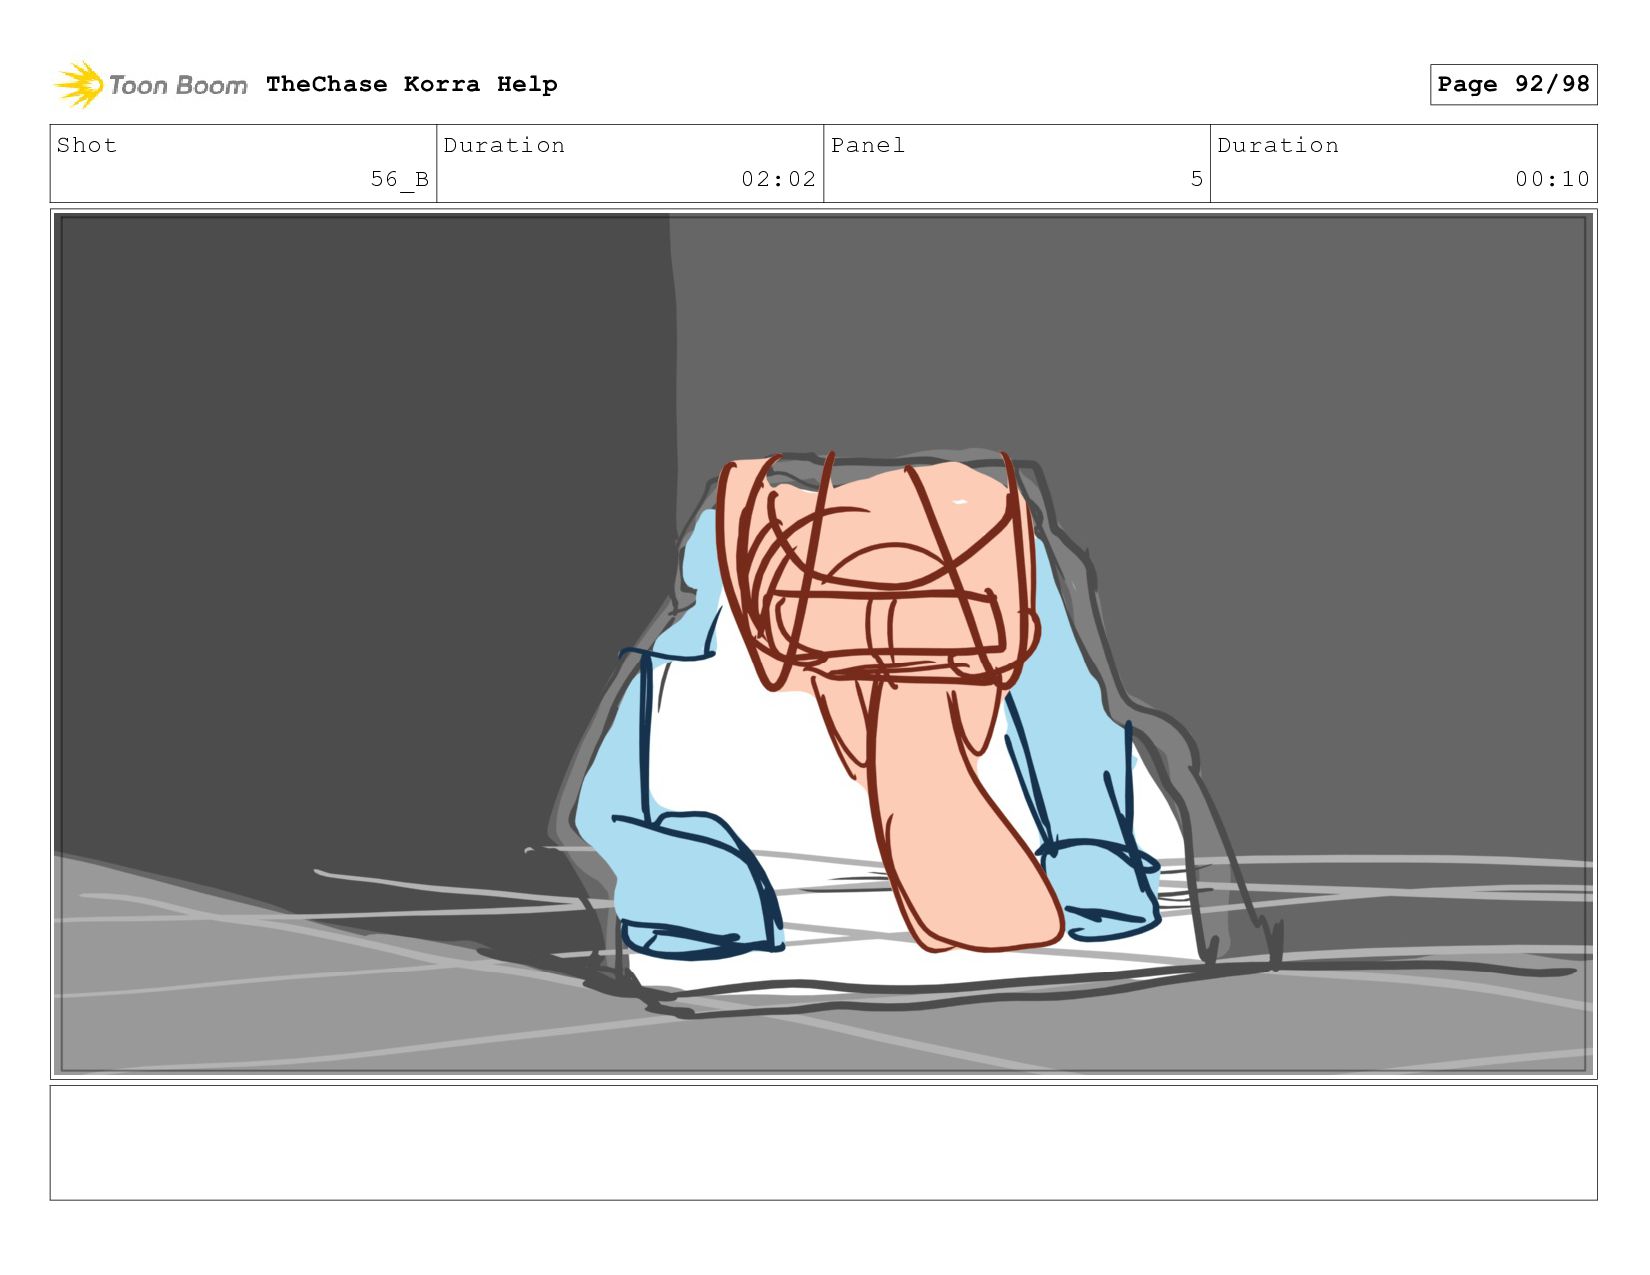Select the shot number '56_B'
Screen dimensions: 1650x1275
pos(400,179)
